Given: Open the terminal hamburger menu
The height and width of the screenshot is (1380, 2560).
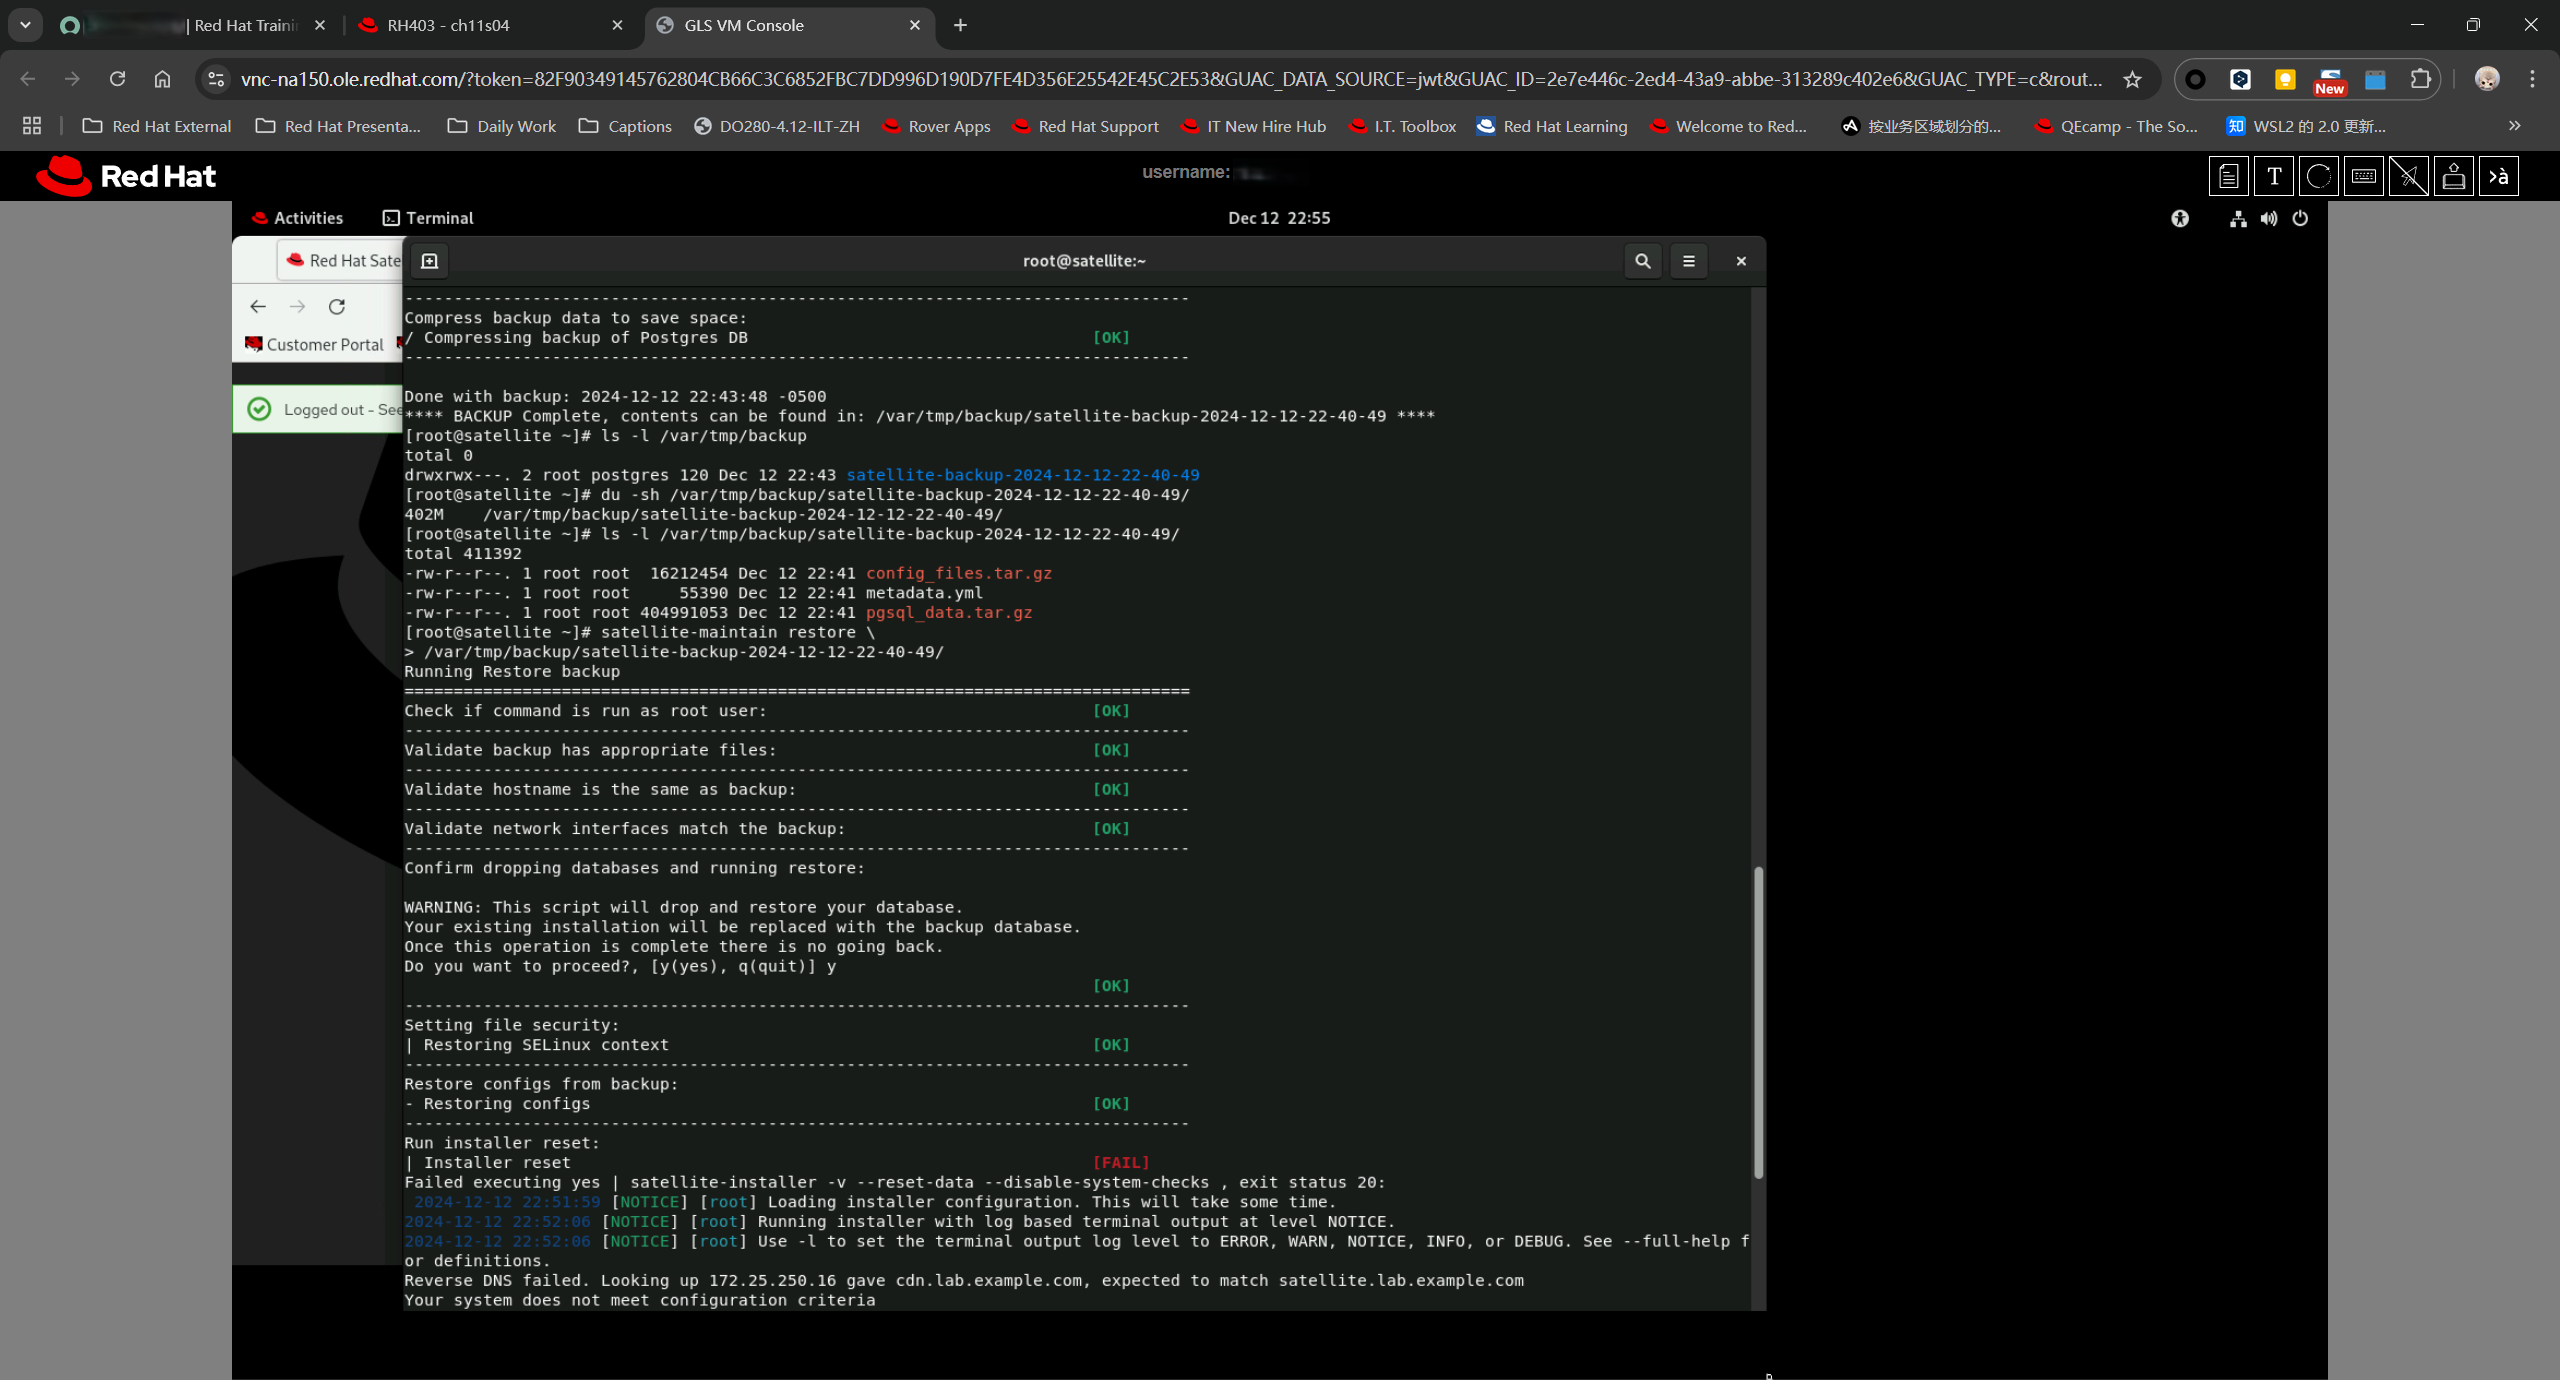Looking at the screenshot, I should pyautogui.click(x=1689, y=261).
